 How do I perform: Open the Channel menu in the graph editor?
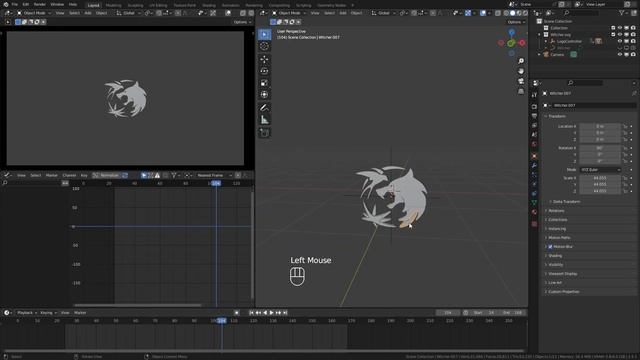(69, 176)
